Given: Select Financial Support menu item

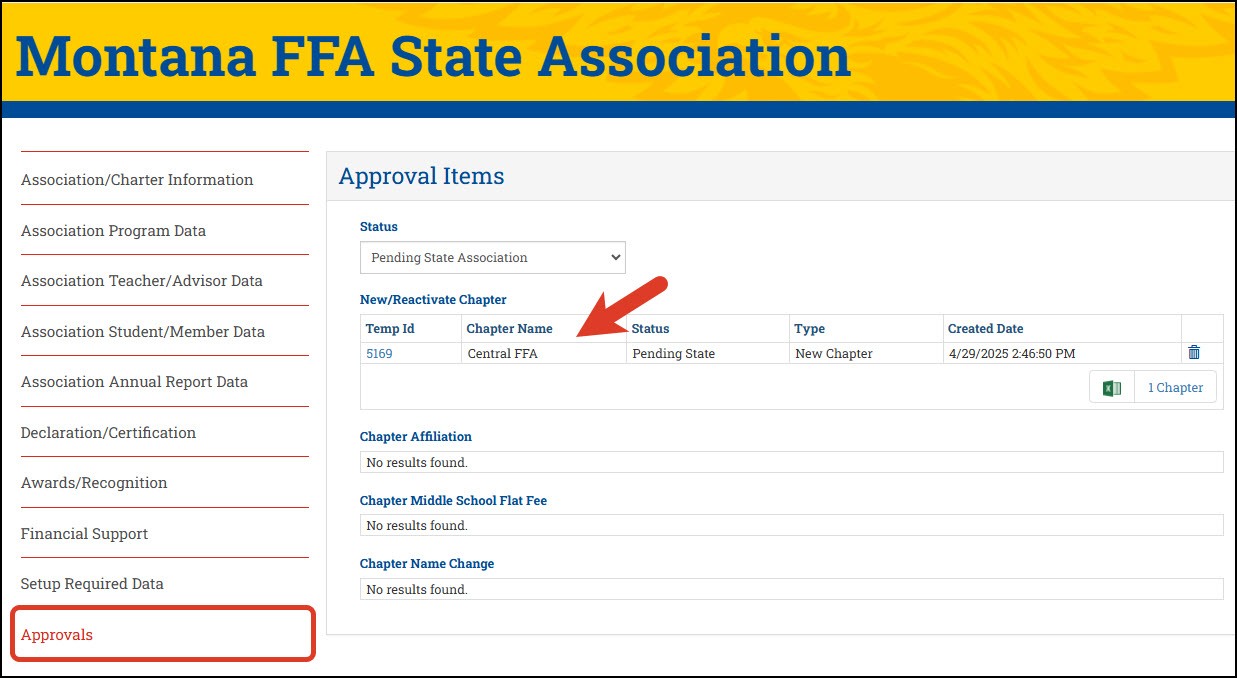Looking at the screenshot, I should coord(84,534).
